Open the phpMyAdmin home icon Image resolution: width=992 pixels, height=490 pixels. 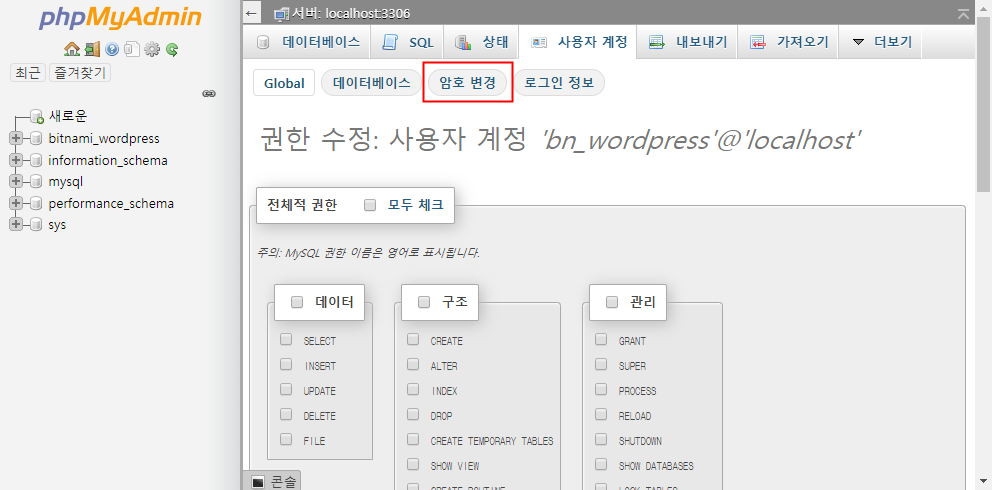pyautogui.click(x=71, y=49)
